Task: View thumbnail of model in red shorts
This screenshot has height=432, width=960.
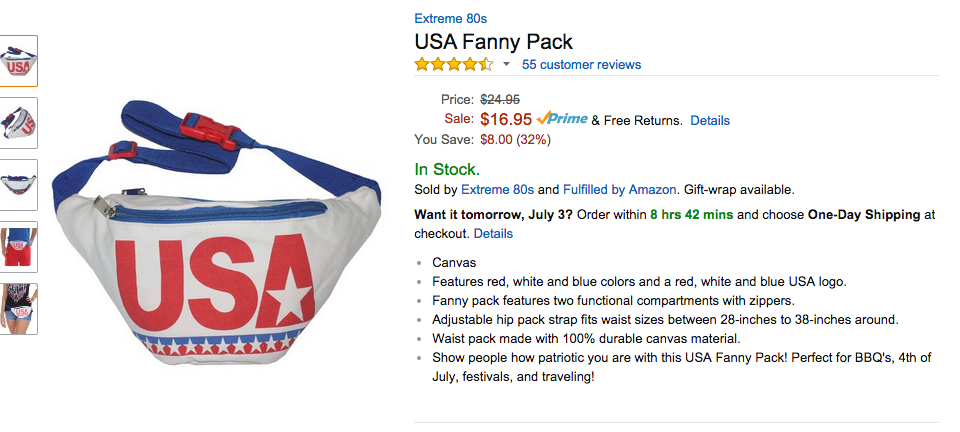Action: [x=19, y=247]
